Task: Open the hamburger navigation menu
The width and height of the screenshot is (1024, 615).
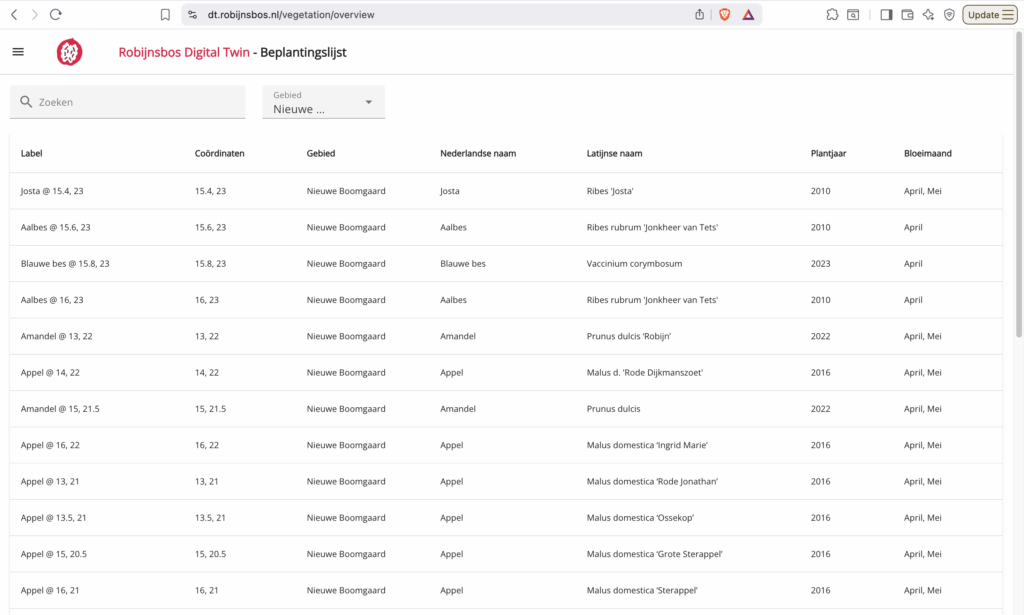Action: coord(18,52)
